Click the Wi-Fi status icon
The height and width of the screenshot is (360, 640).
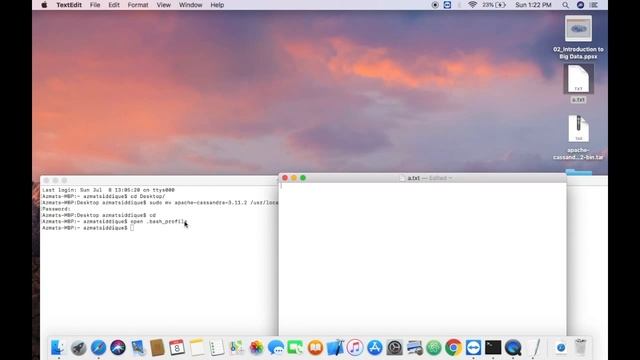coord(472,5)
